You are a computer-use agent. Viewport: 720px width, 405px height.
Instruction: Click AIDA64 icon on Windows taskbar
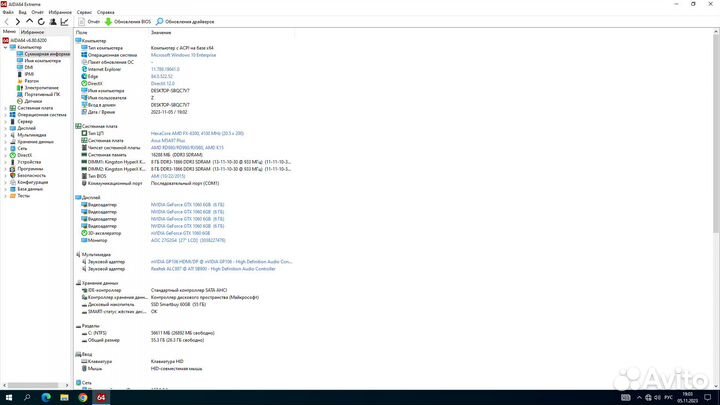point(101,397)
